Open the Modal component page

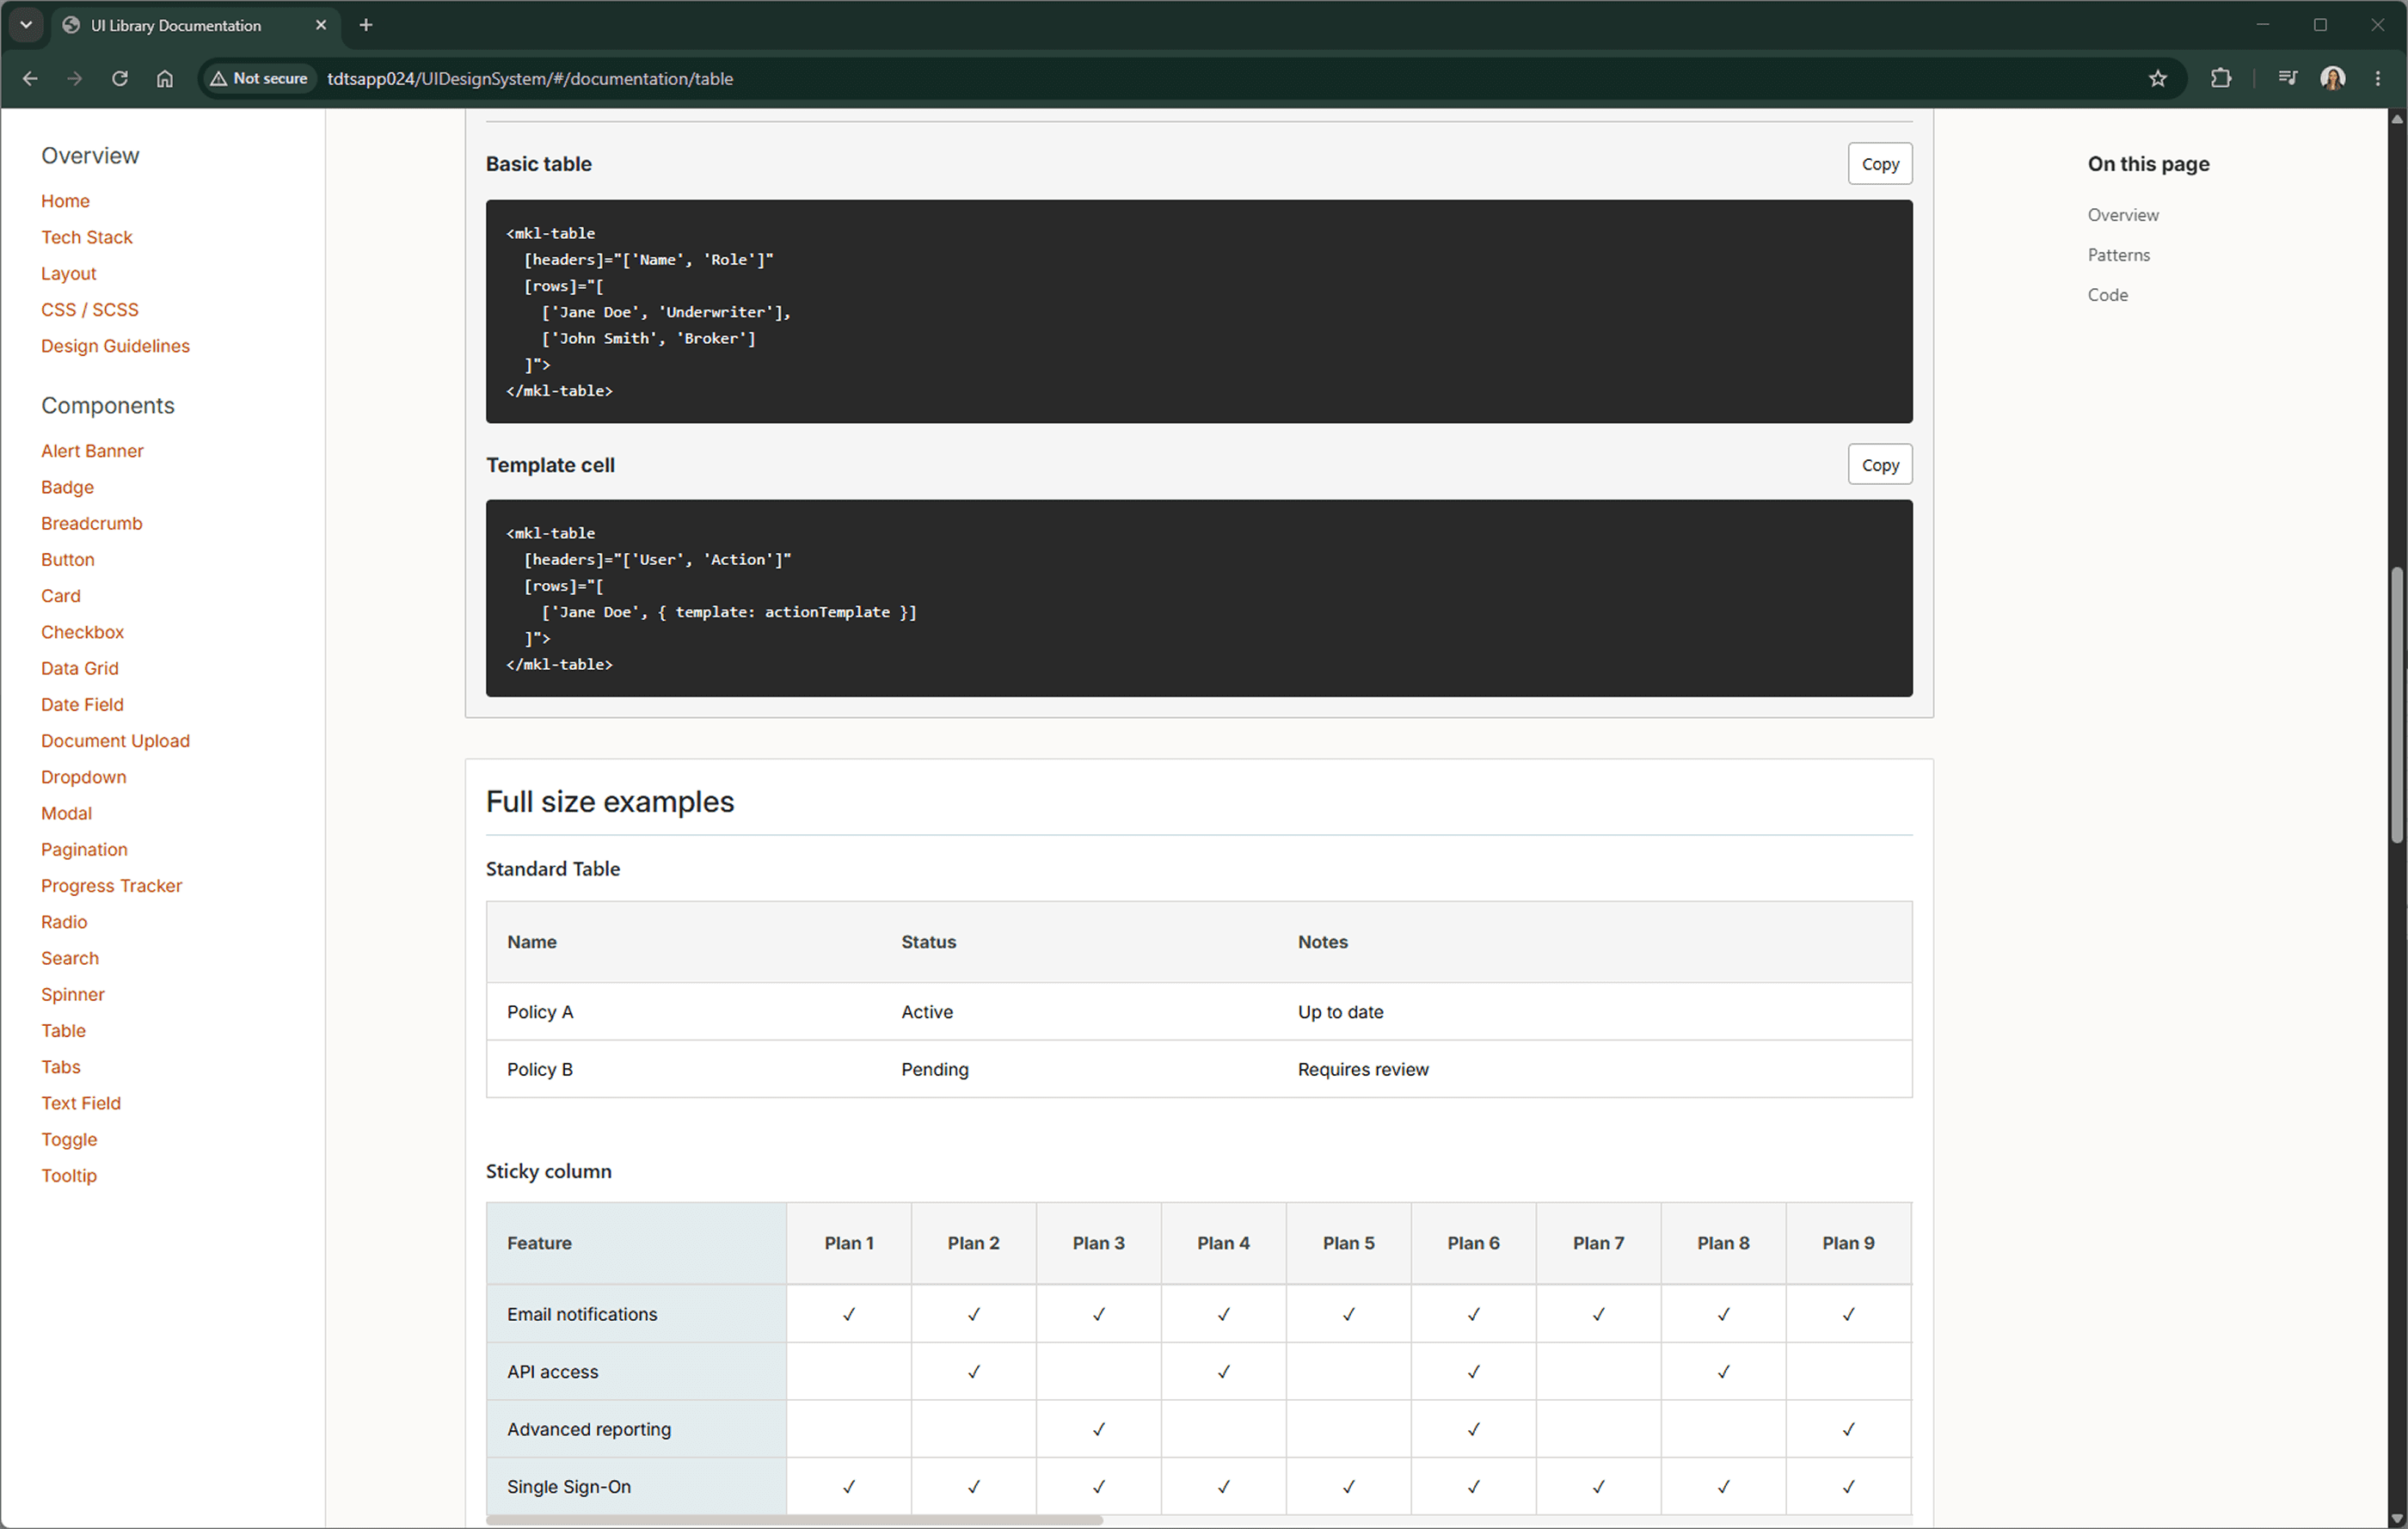[66, 813]
